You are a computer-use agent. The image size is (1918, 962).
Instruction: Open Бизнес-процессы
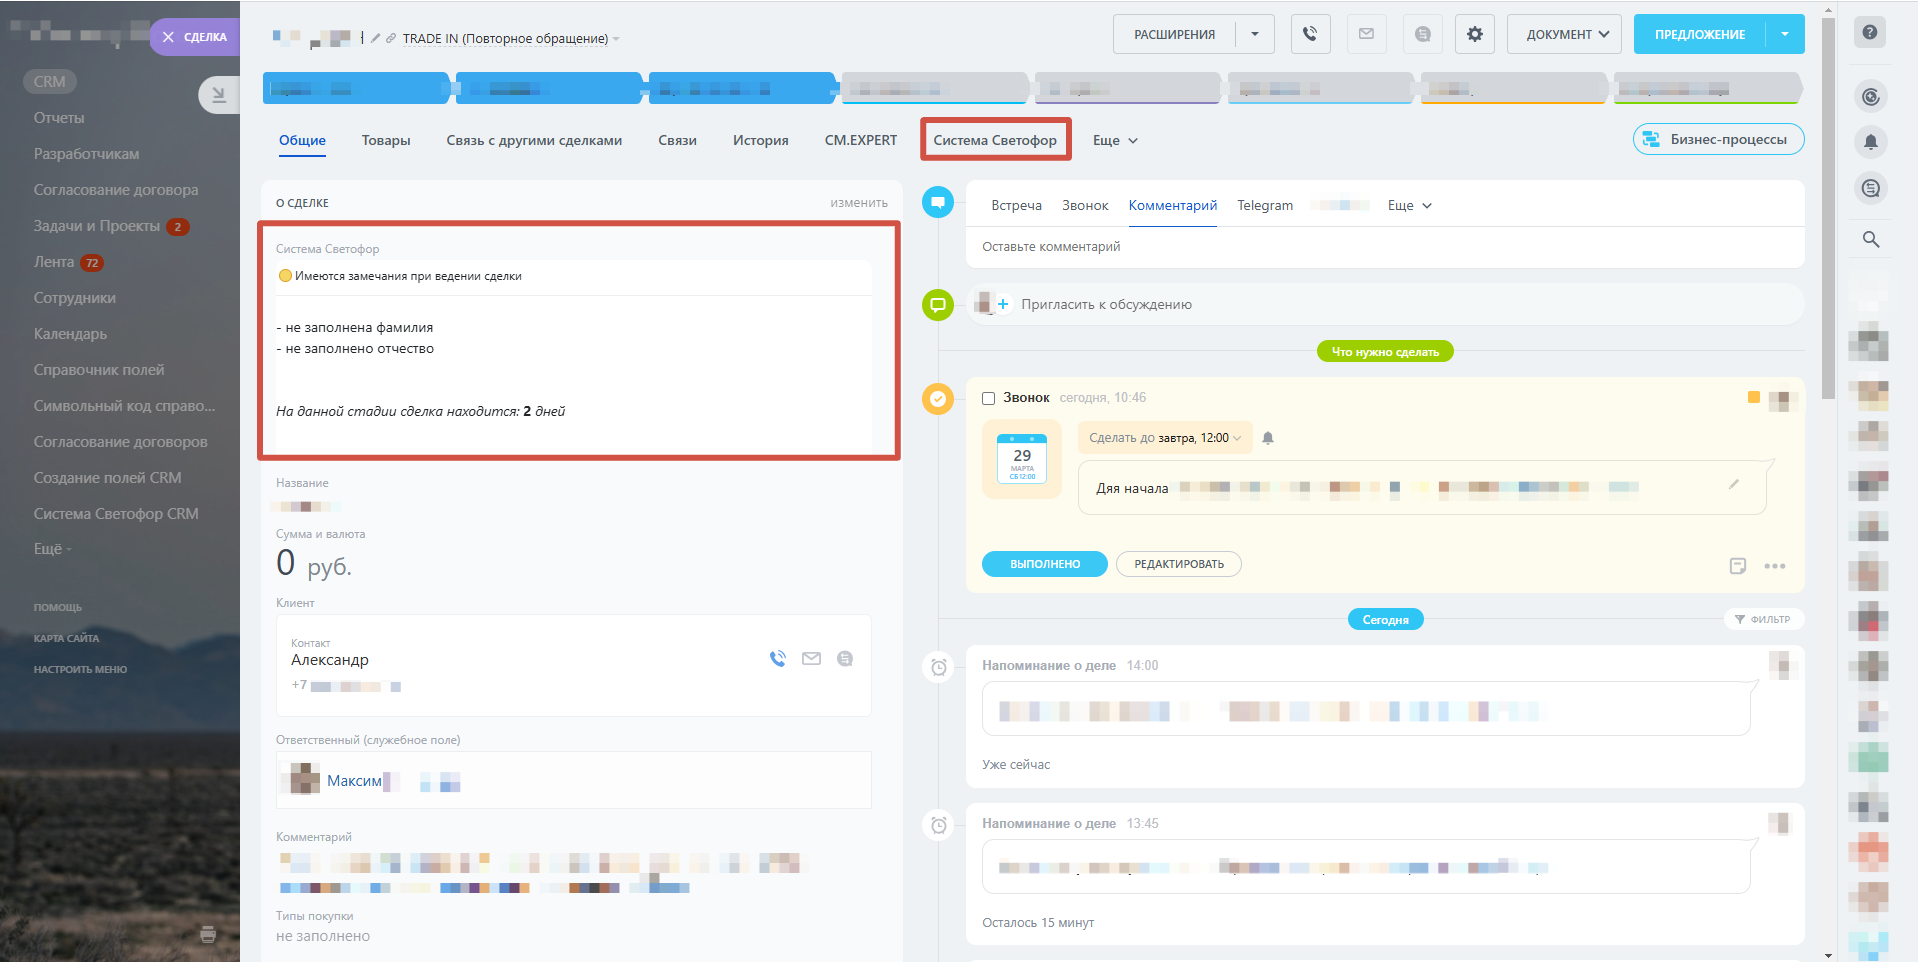tap(1719, 139)
